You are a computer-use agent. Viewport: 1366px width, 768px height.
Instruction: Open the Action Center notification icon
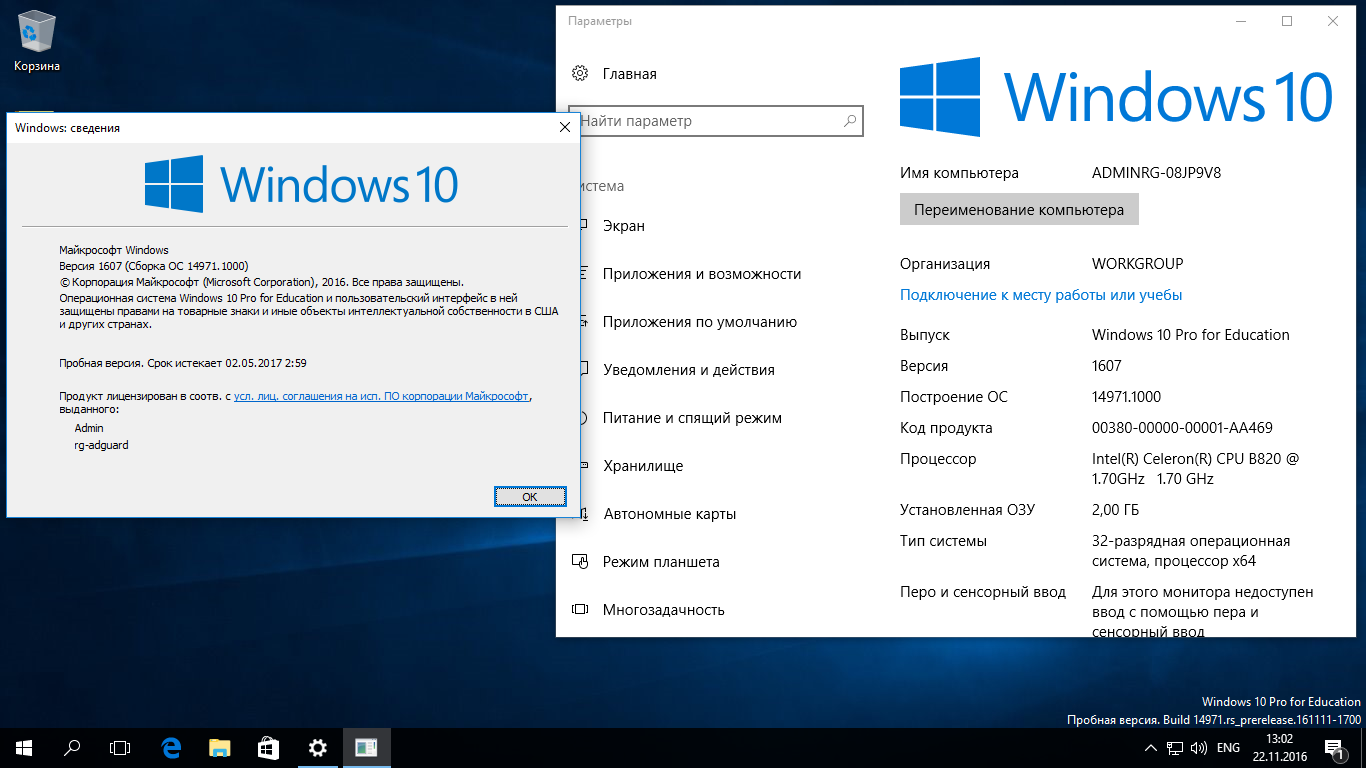(1333, 748)
